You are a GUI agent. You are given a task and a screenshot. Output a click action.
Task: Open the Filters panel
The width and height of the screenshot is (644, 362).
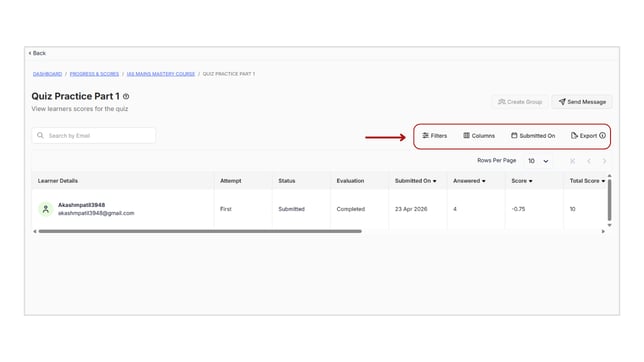pyautogui.click(x=435, y=136)
